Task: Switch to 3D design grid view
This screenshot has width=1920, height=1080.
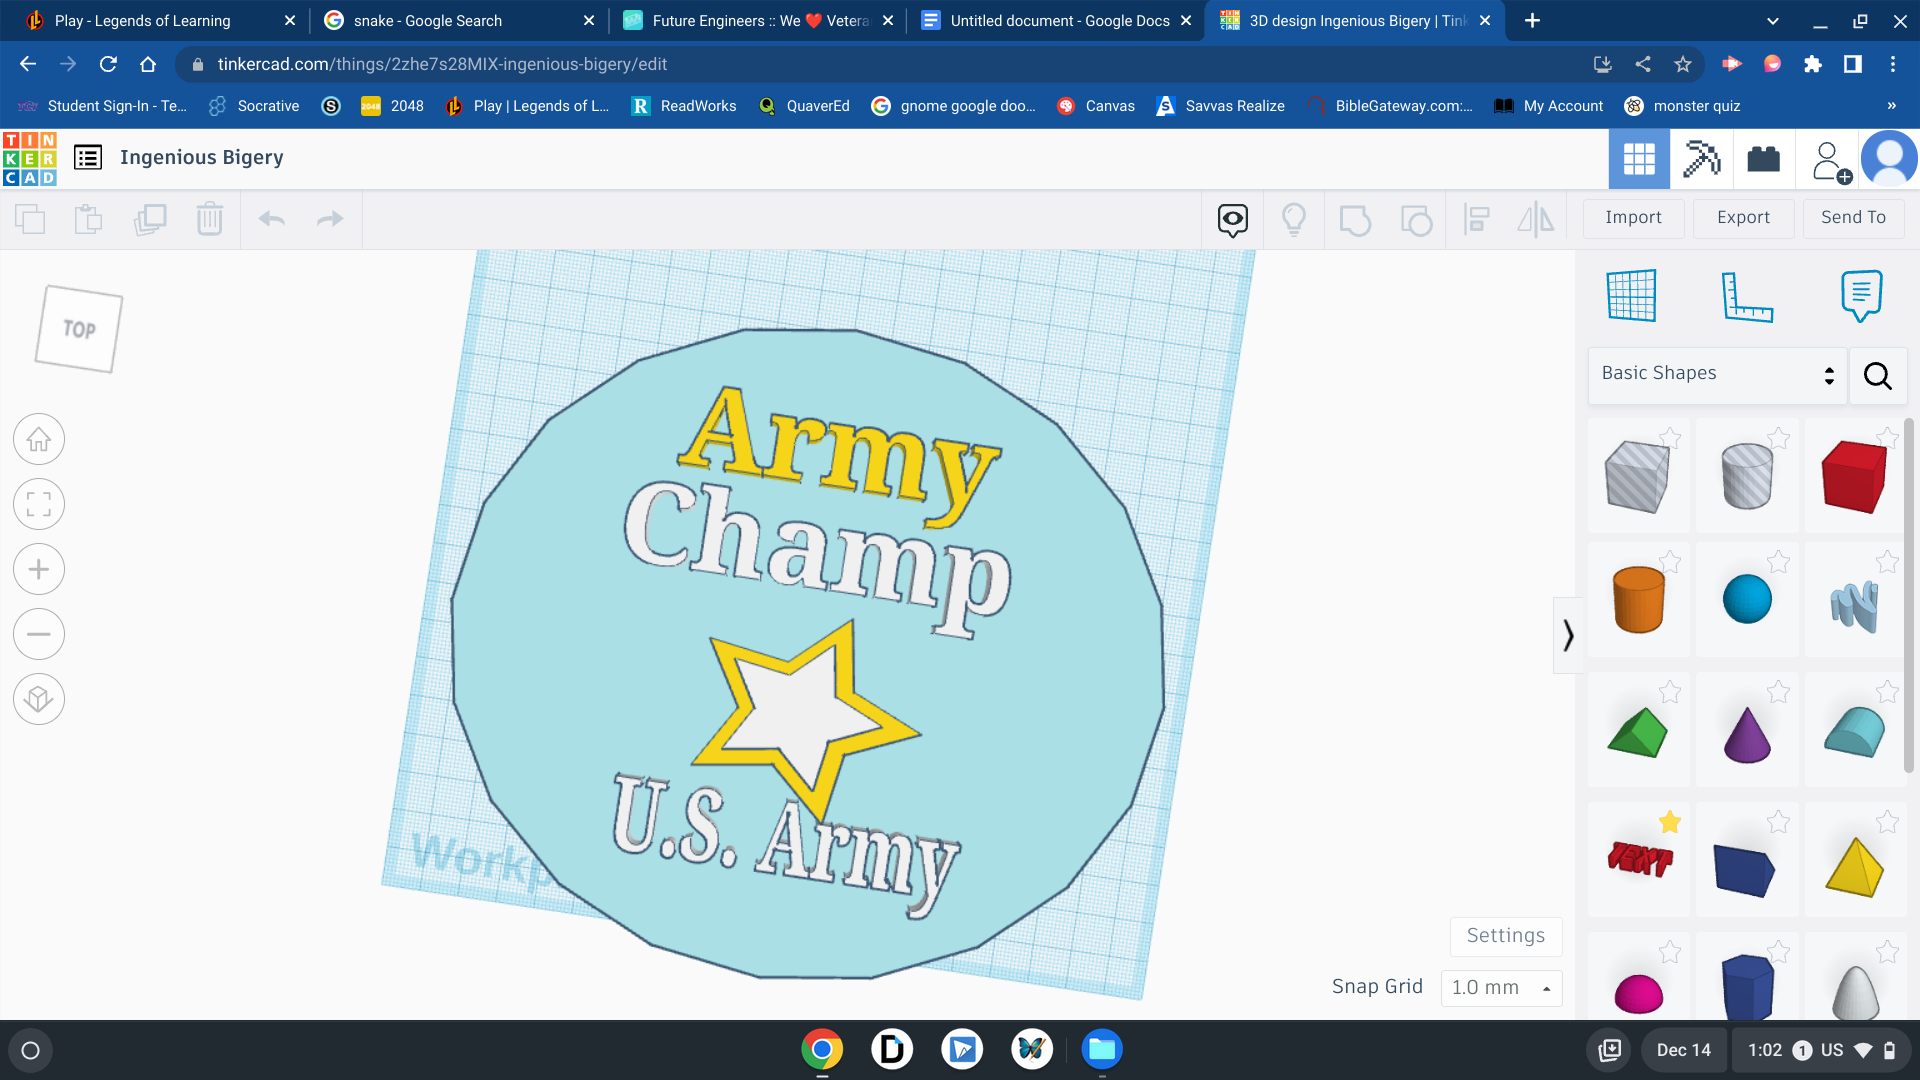Action: pos(1639,159)
